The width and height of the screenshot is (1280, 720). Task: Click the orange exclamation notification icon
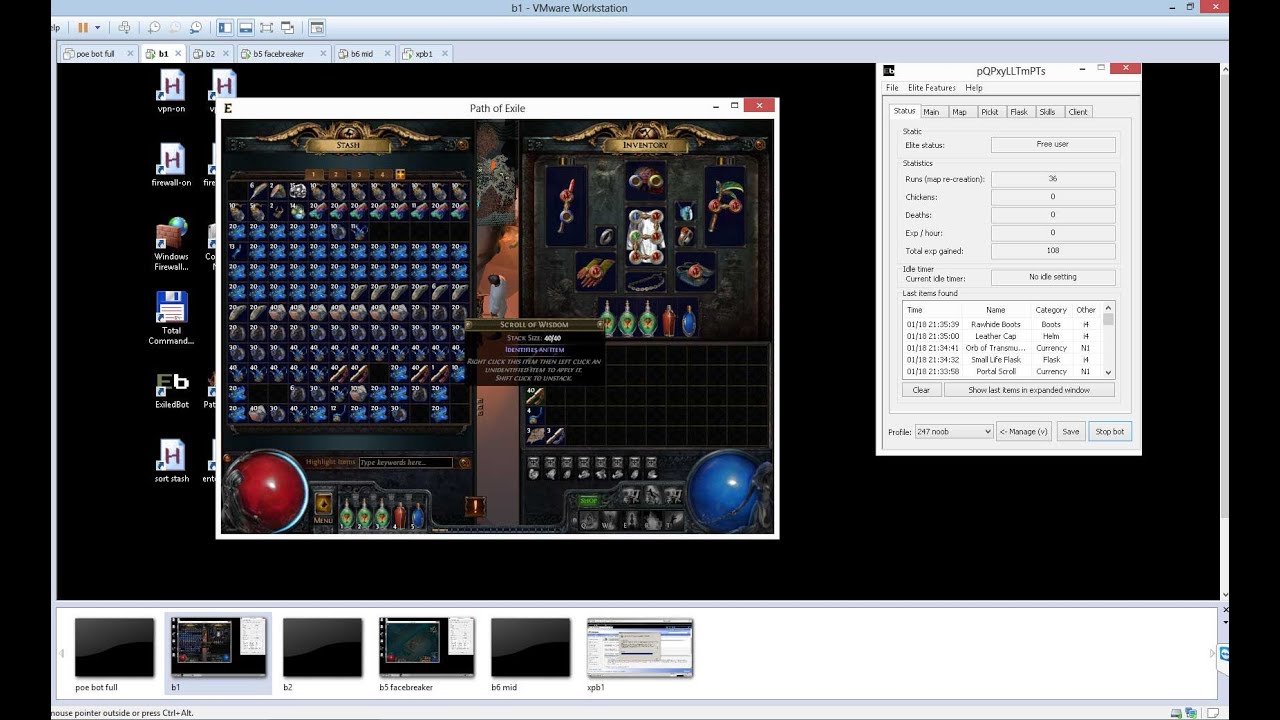[475, 507]
